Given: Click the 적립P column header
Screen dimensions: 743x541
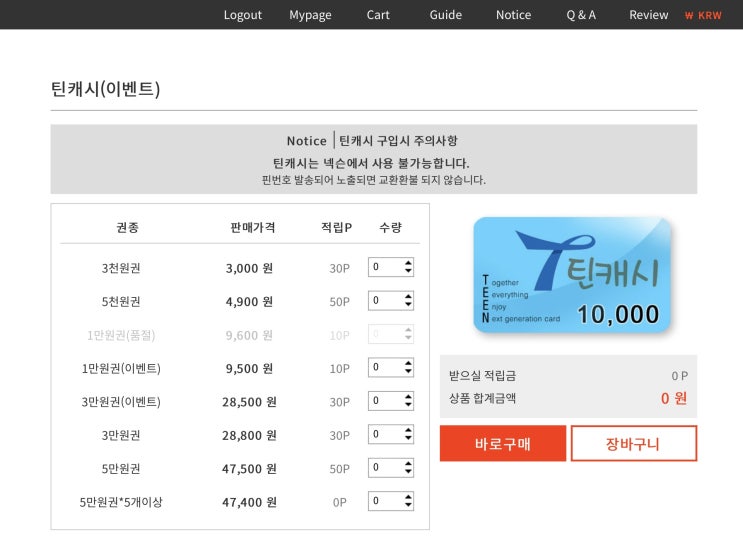Looking at the screenshot, I should [336, 227].
